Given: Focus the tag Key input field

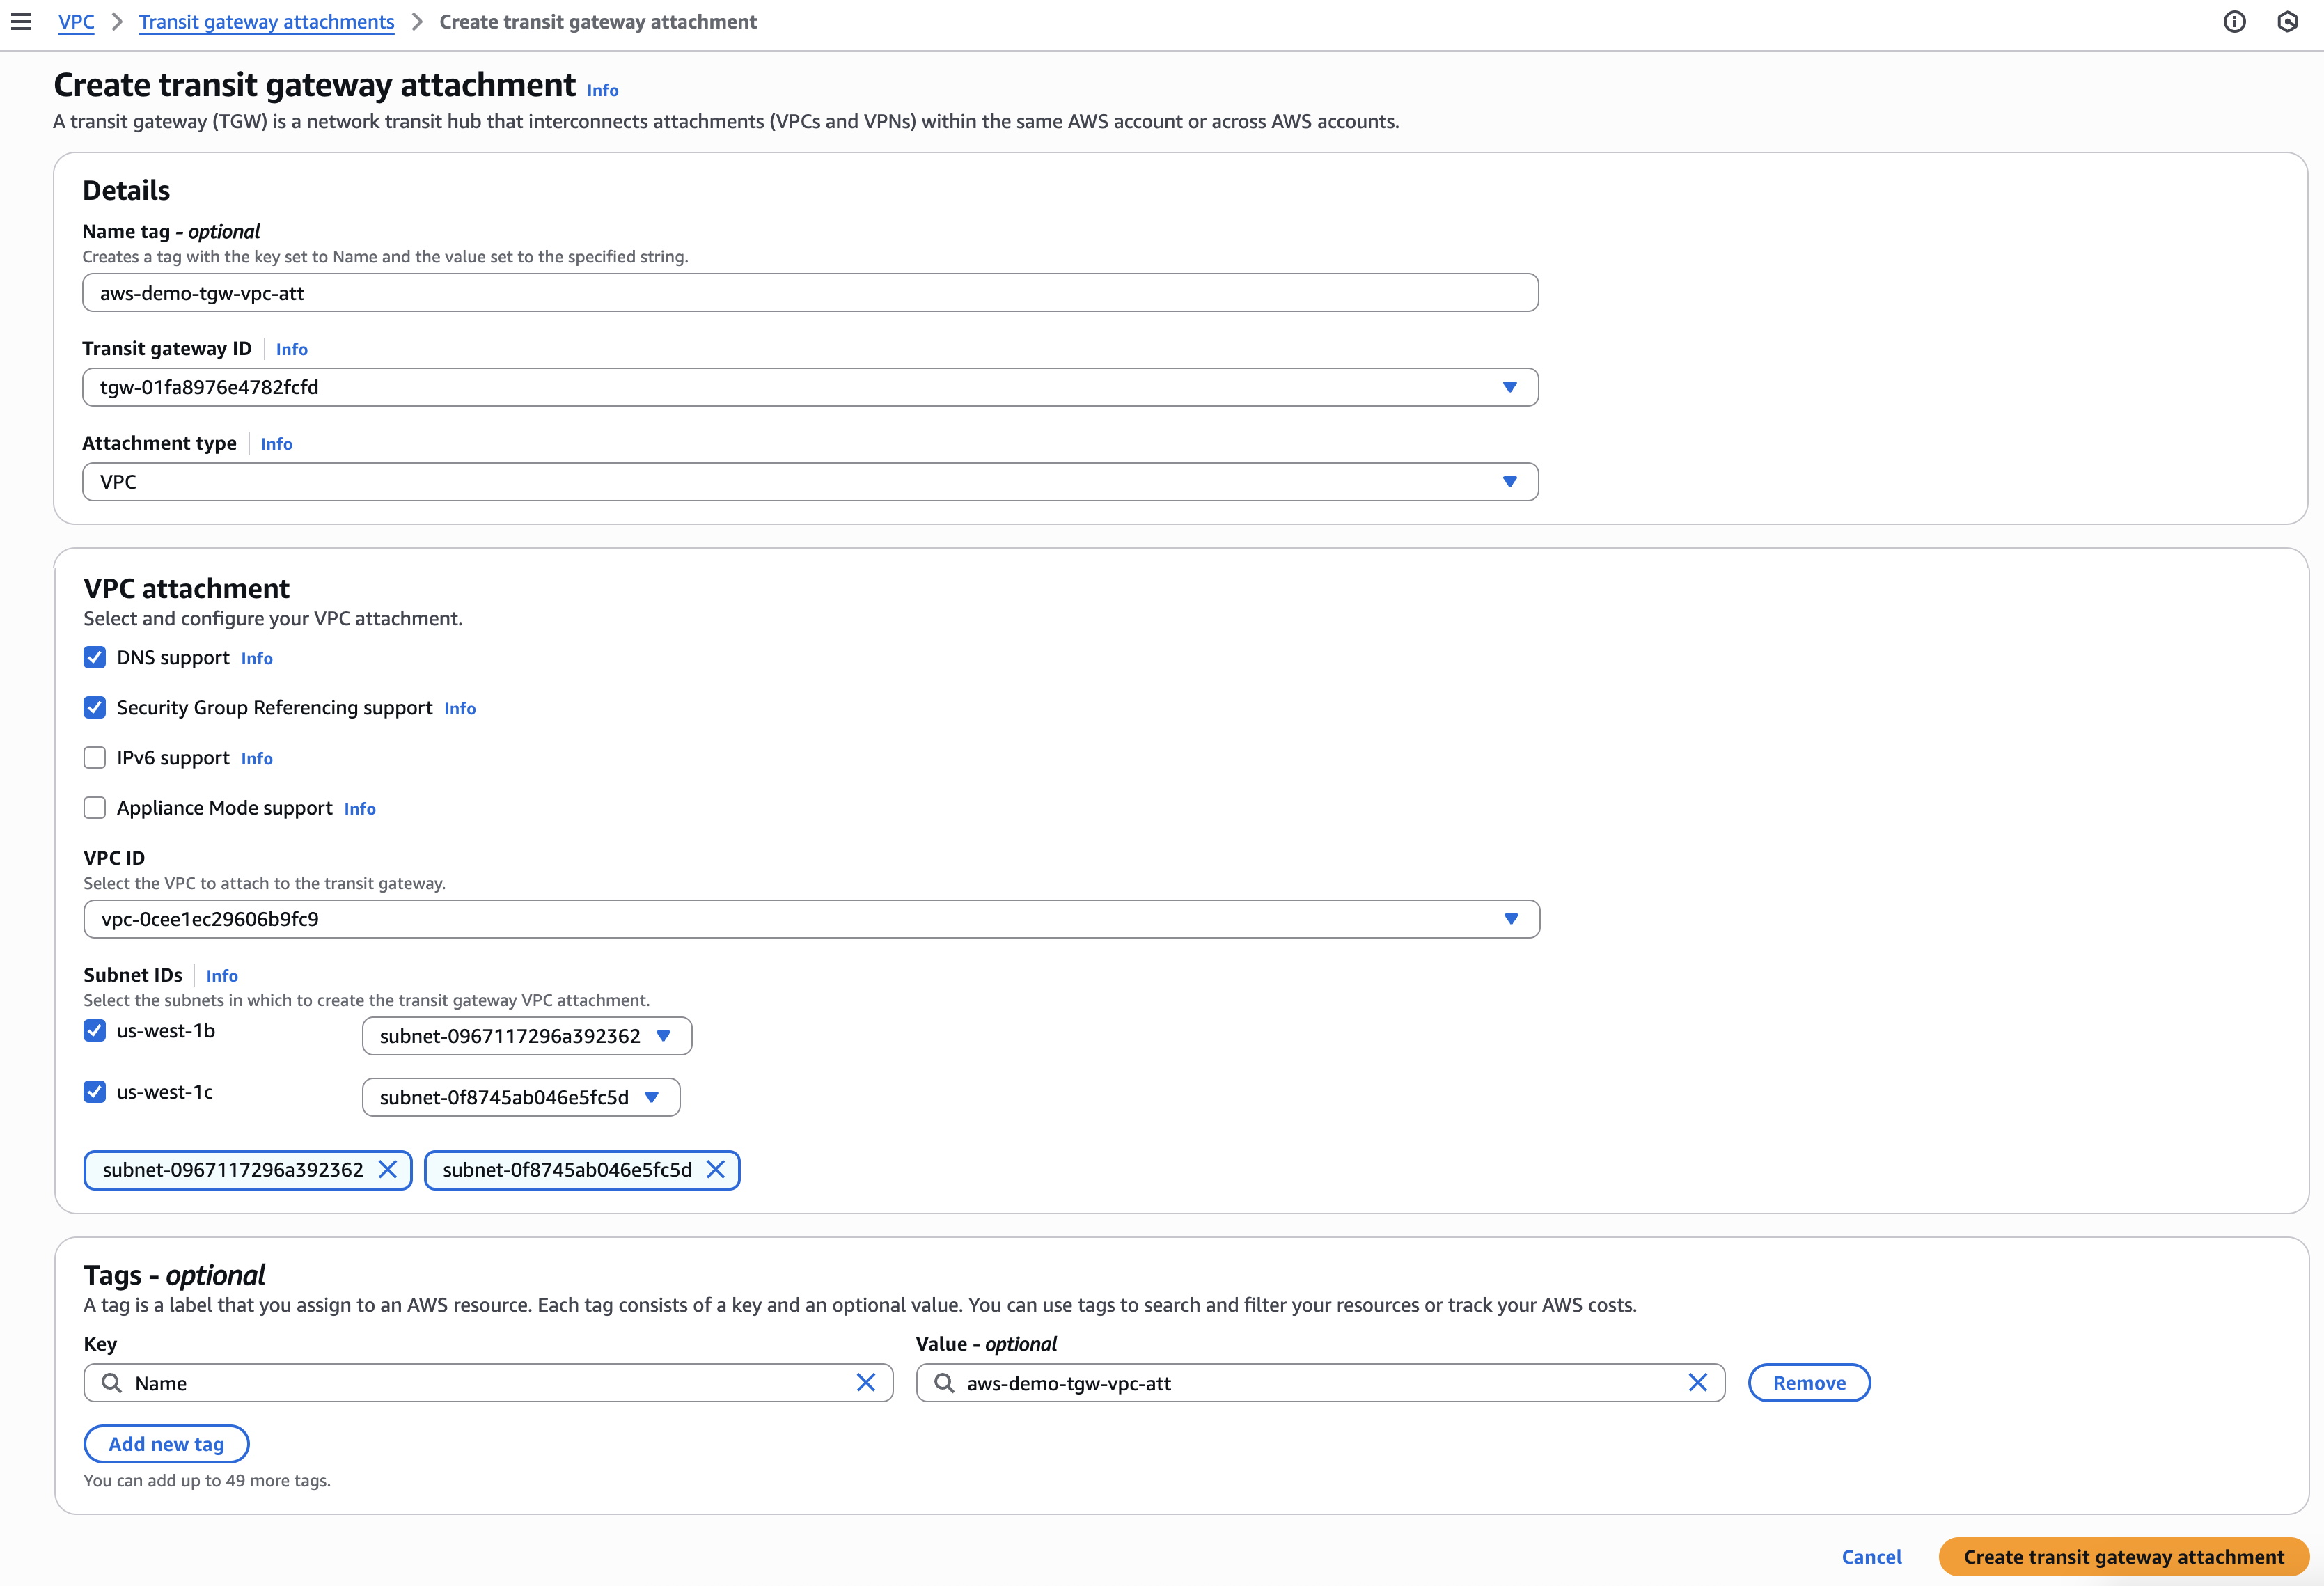Looking at the screenshot, I should coord(488,1383).
